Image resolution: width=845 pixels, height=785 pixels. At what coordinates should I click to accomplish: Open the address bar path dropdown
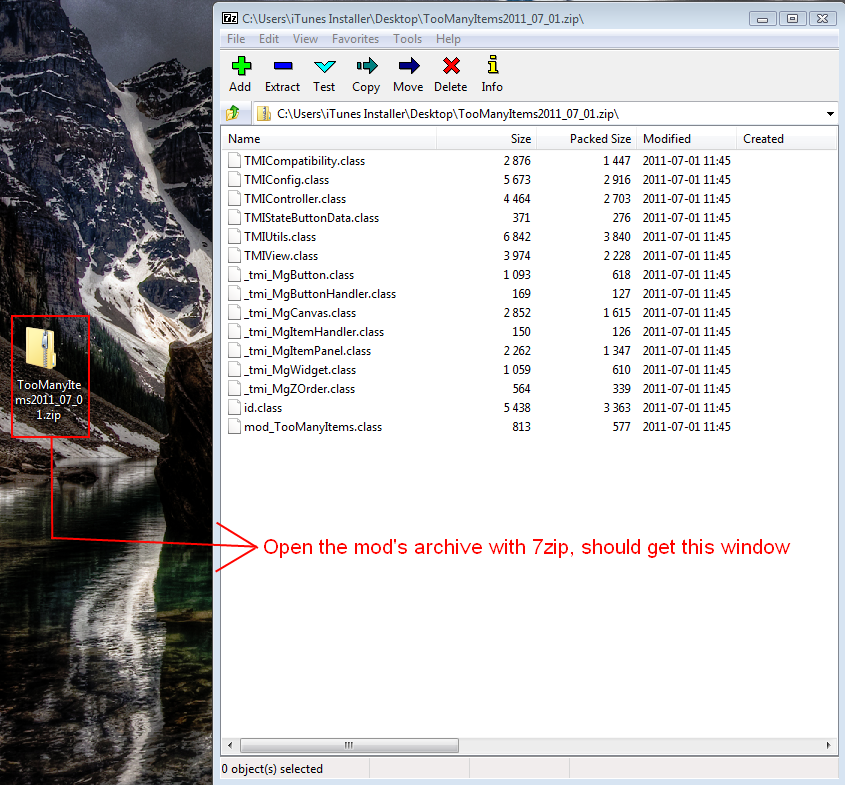click(830, 114)
